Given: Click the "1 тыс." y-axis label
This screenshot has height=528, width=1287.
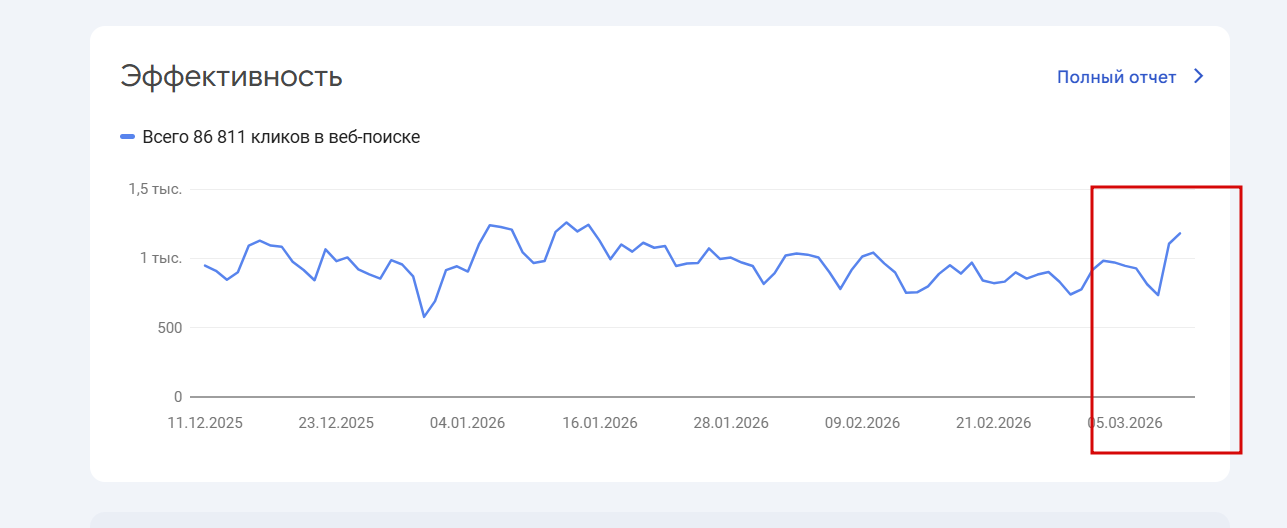Looking at the screenshot, I should [160, 258].
